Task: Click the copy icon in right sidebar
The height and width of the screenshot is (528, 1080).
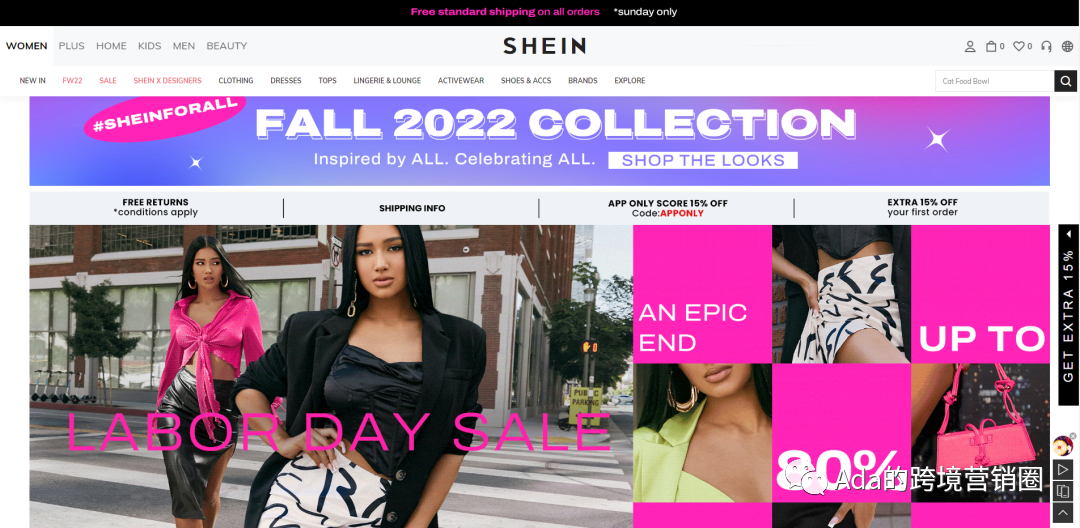Action: tap(1063, 491)
